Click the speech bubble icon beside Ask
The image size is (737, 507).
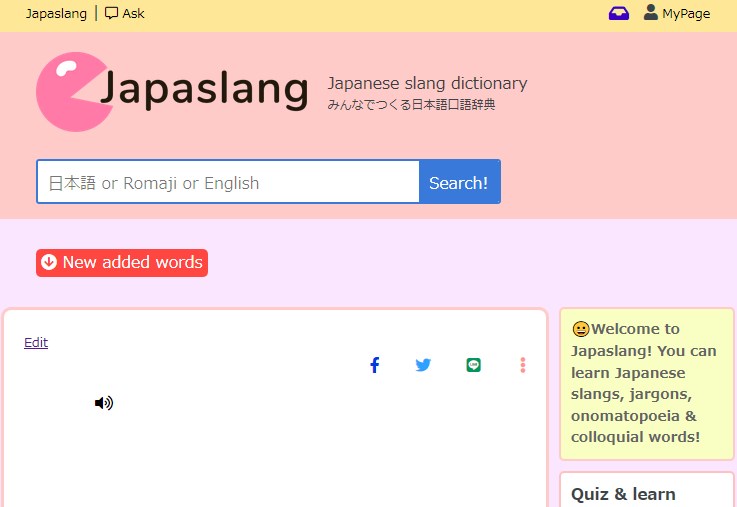coord(111,14)
